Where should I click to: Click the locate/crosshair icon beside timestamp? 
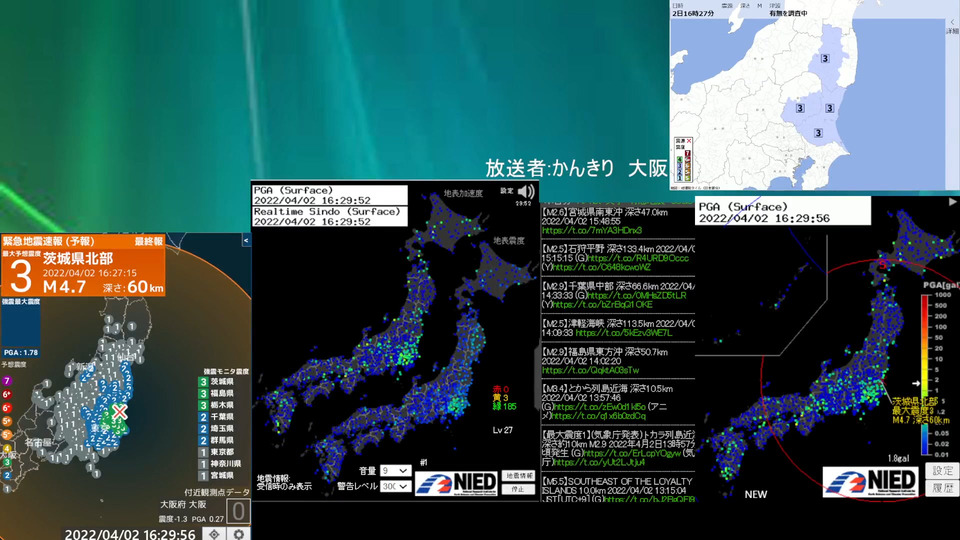click(214, 534)
